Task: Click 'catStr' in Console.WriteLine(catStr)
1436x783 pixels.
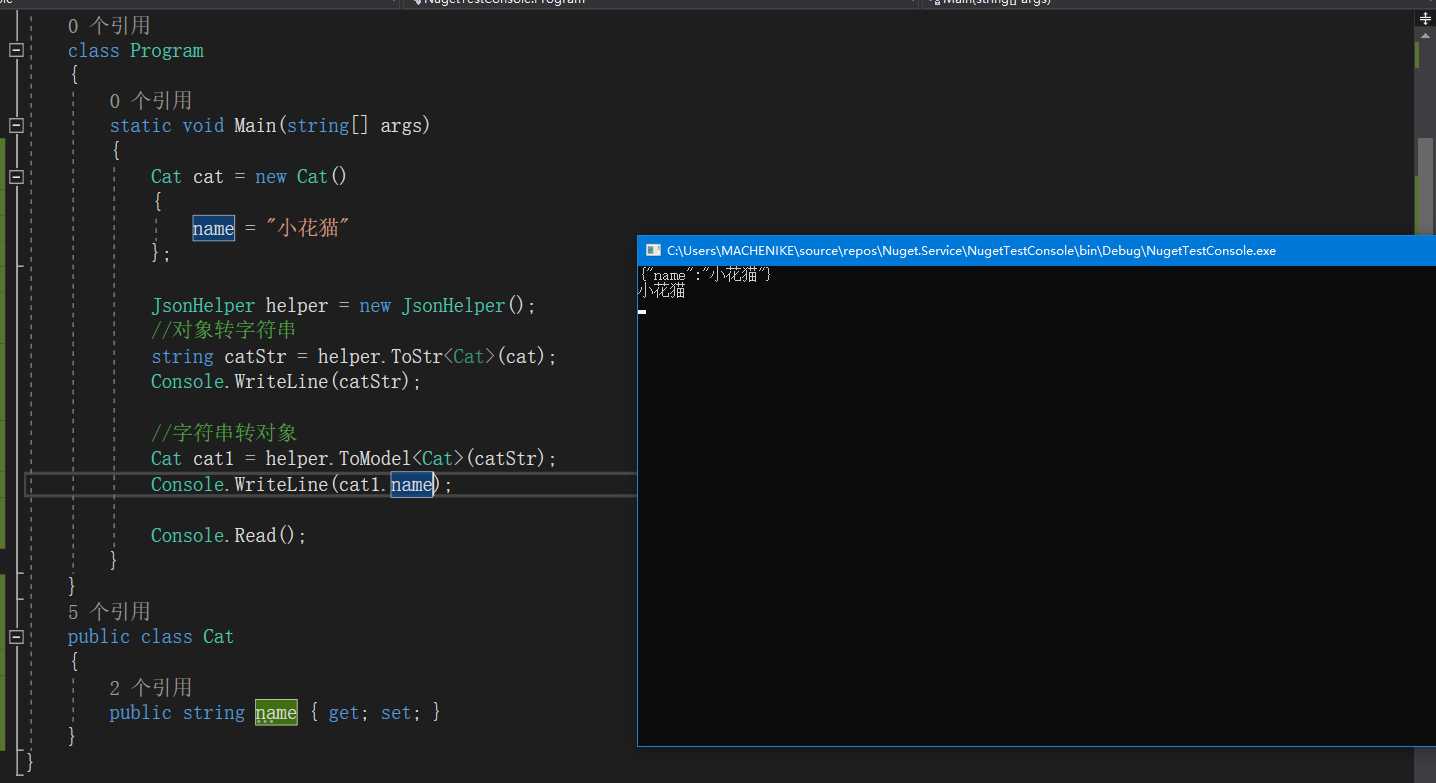Action: (x=370, y=381)
